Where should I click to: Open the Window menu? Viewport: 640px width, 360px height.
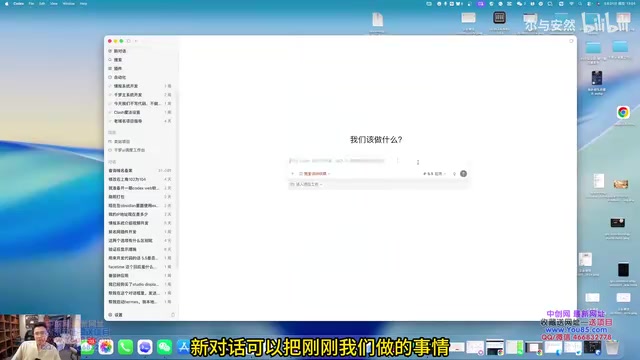click(69, 4)
